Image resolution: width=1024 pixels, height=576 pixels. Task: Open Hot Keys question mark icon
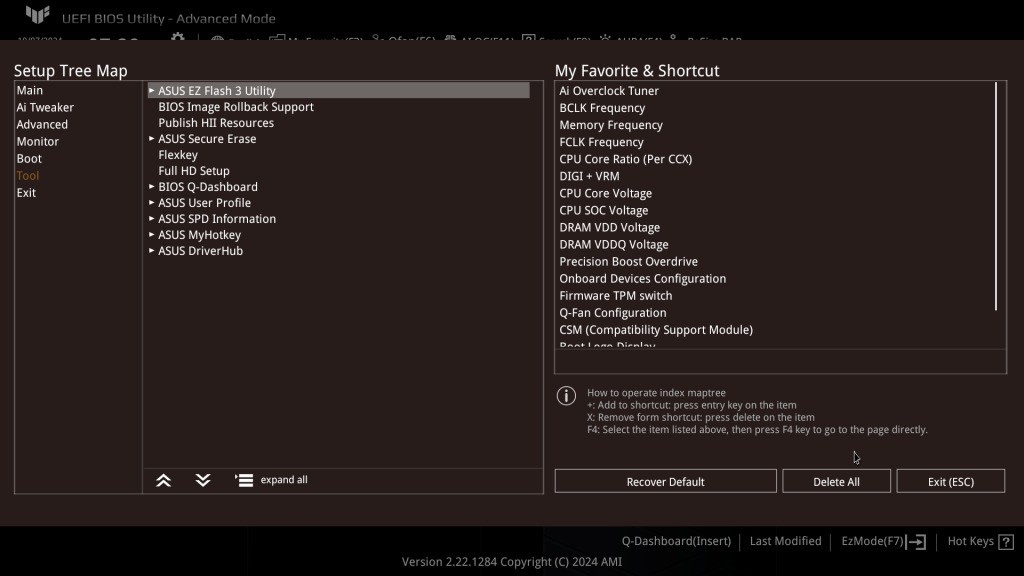click(1006, 541)
